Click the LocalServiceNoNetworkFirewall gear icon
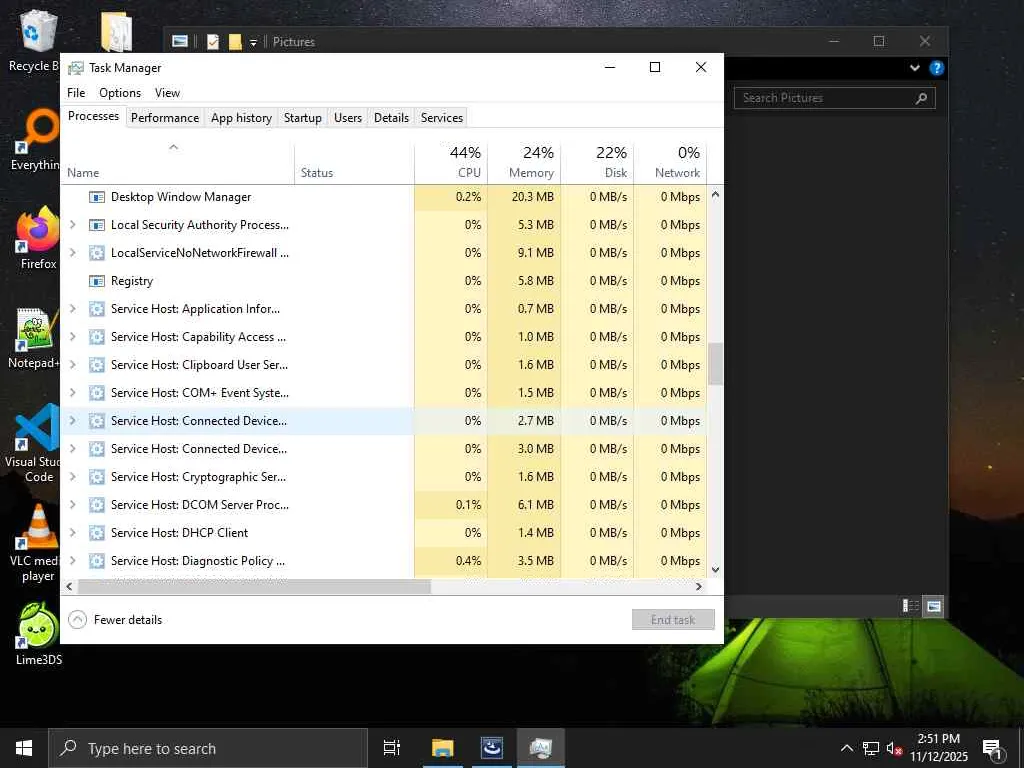 pyautogui.click(x=97, y=253)
